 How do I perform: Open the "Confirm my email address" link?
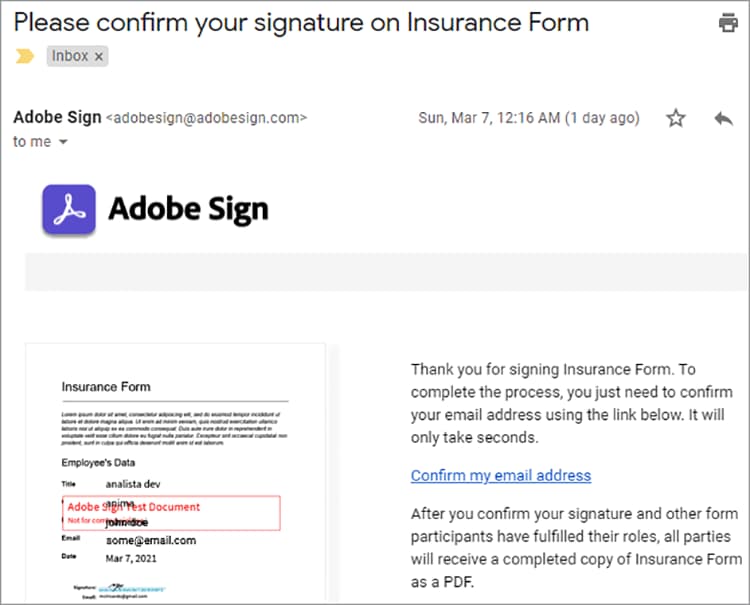(x=500, y=475)
